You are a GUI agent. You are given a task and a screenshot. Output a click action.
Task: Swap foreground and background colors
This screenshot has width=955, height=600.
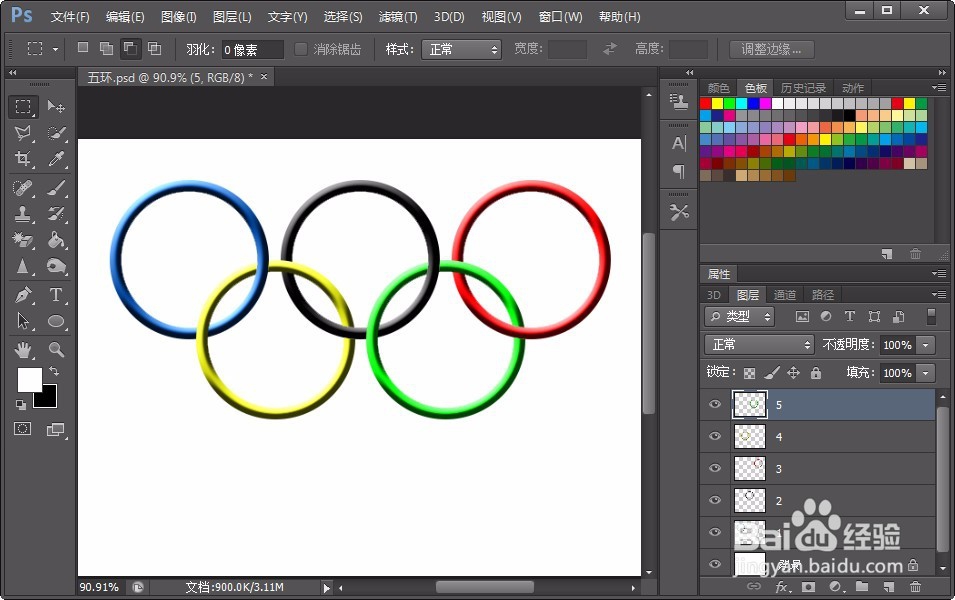click(x=54, y=371)
